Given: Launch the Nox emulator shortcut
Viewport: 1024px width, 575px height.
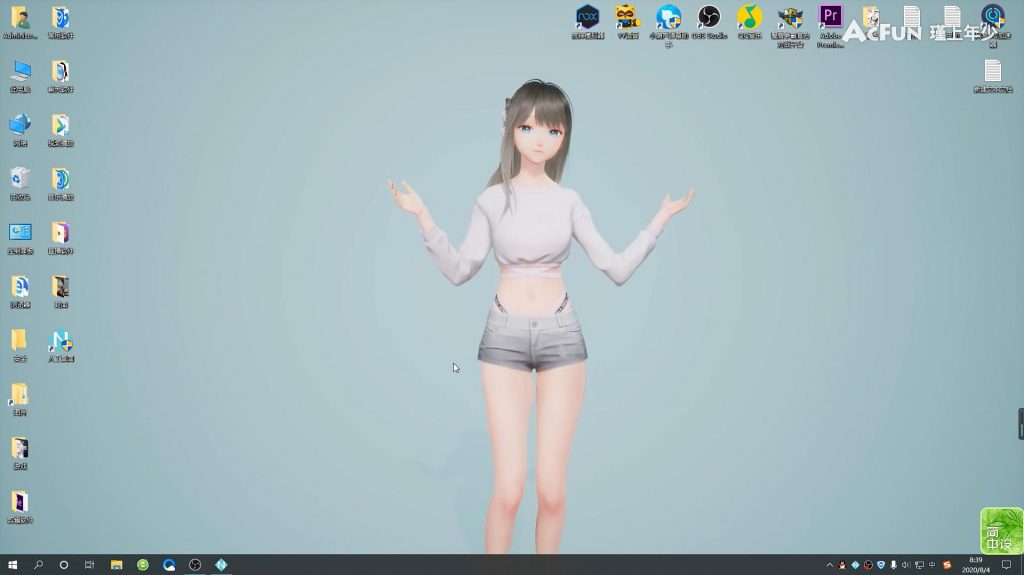Looking at the screenshot, I should [588, 22].
